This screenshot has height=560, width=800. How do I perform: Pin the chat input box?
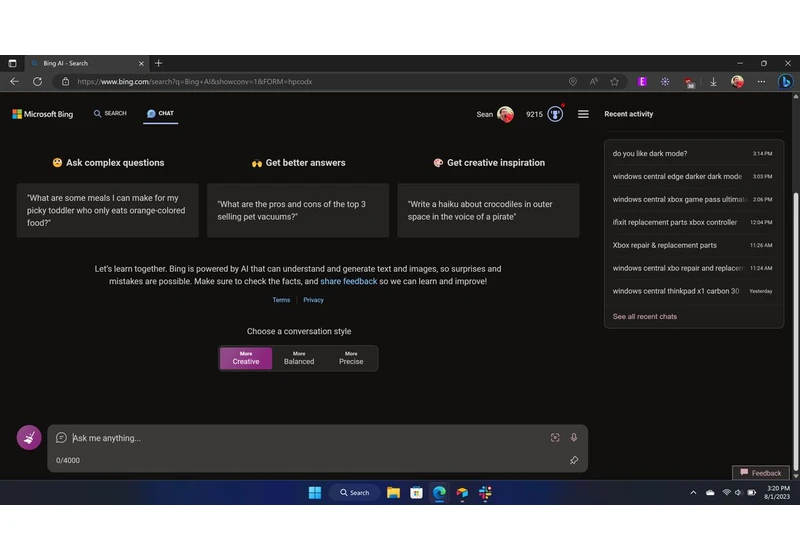(x=574, y=460)
